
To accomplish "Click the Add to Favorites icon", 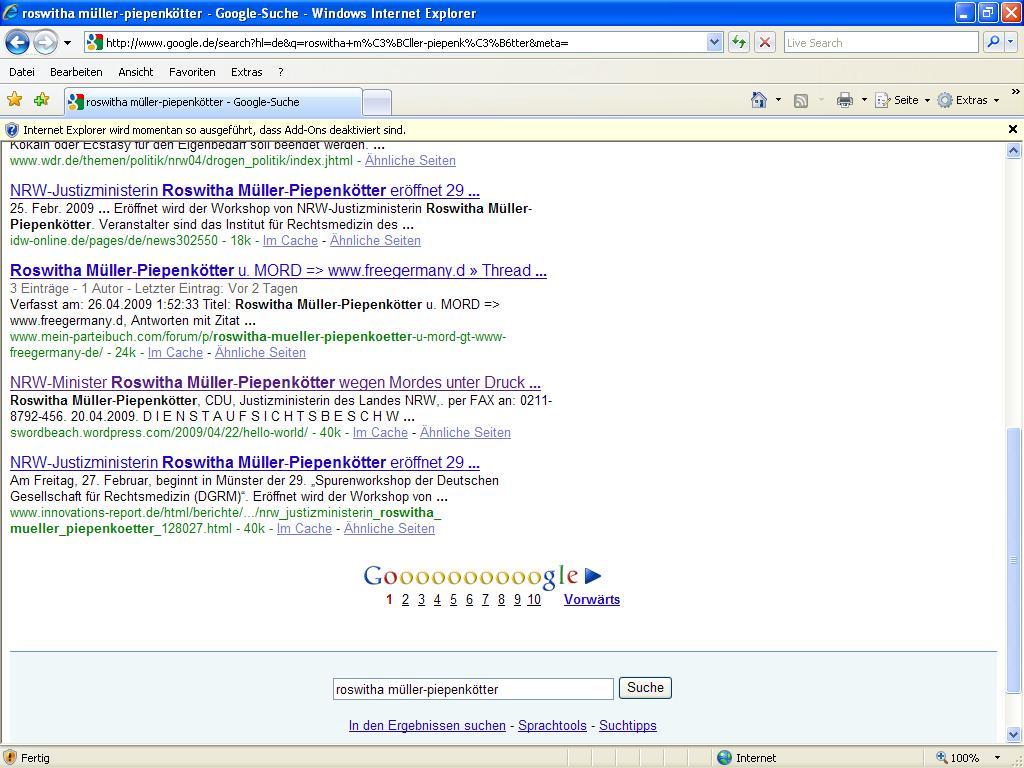I will click(41, 100).
